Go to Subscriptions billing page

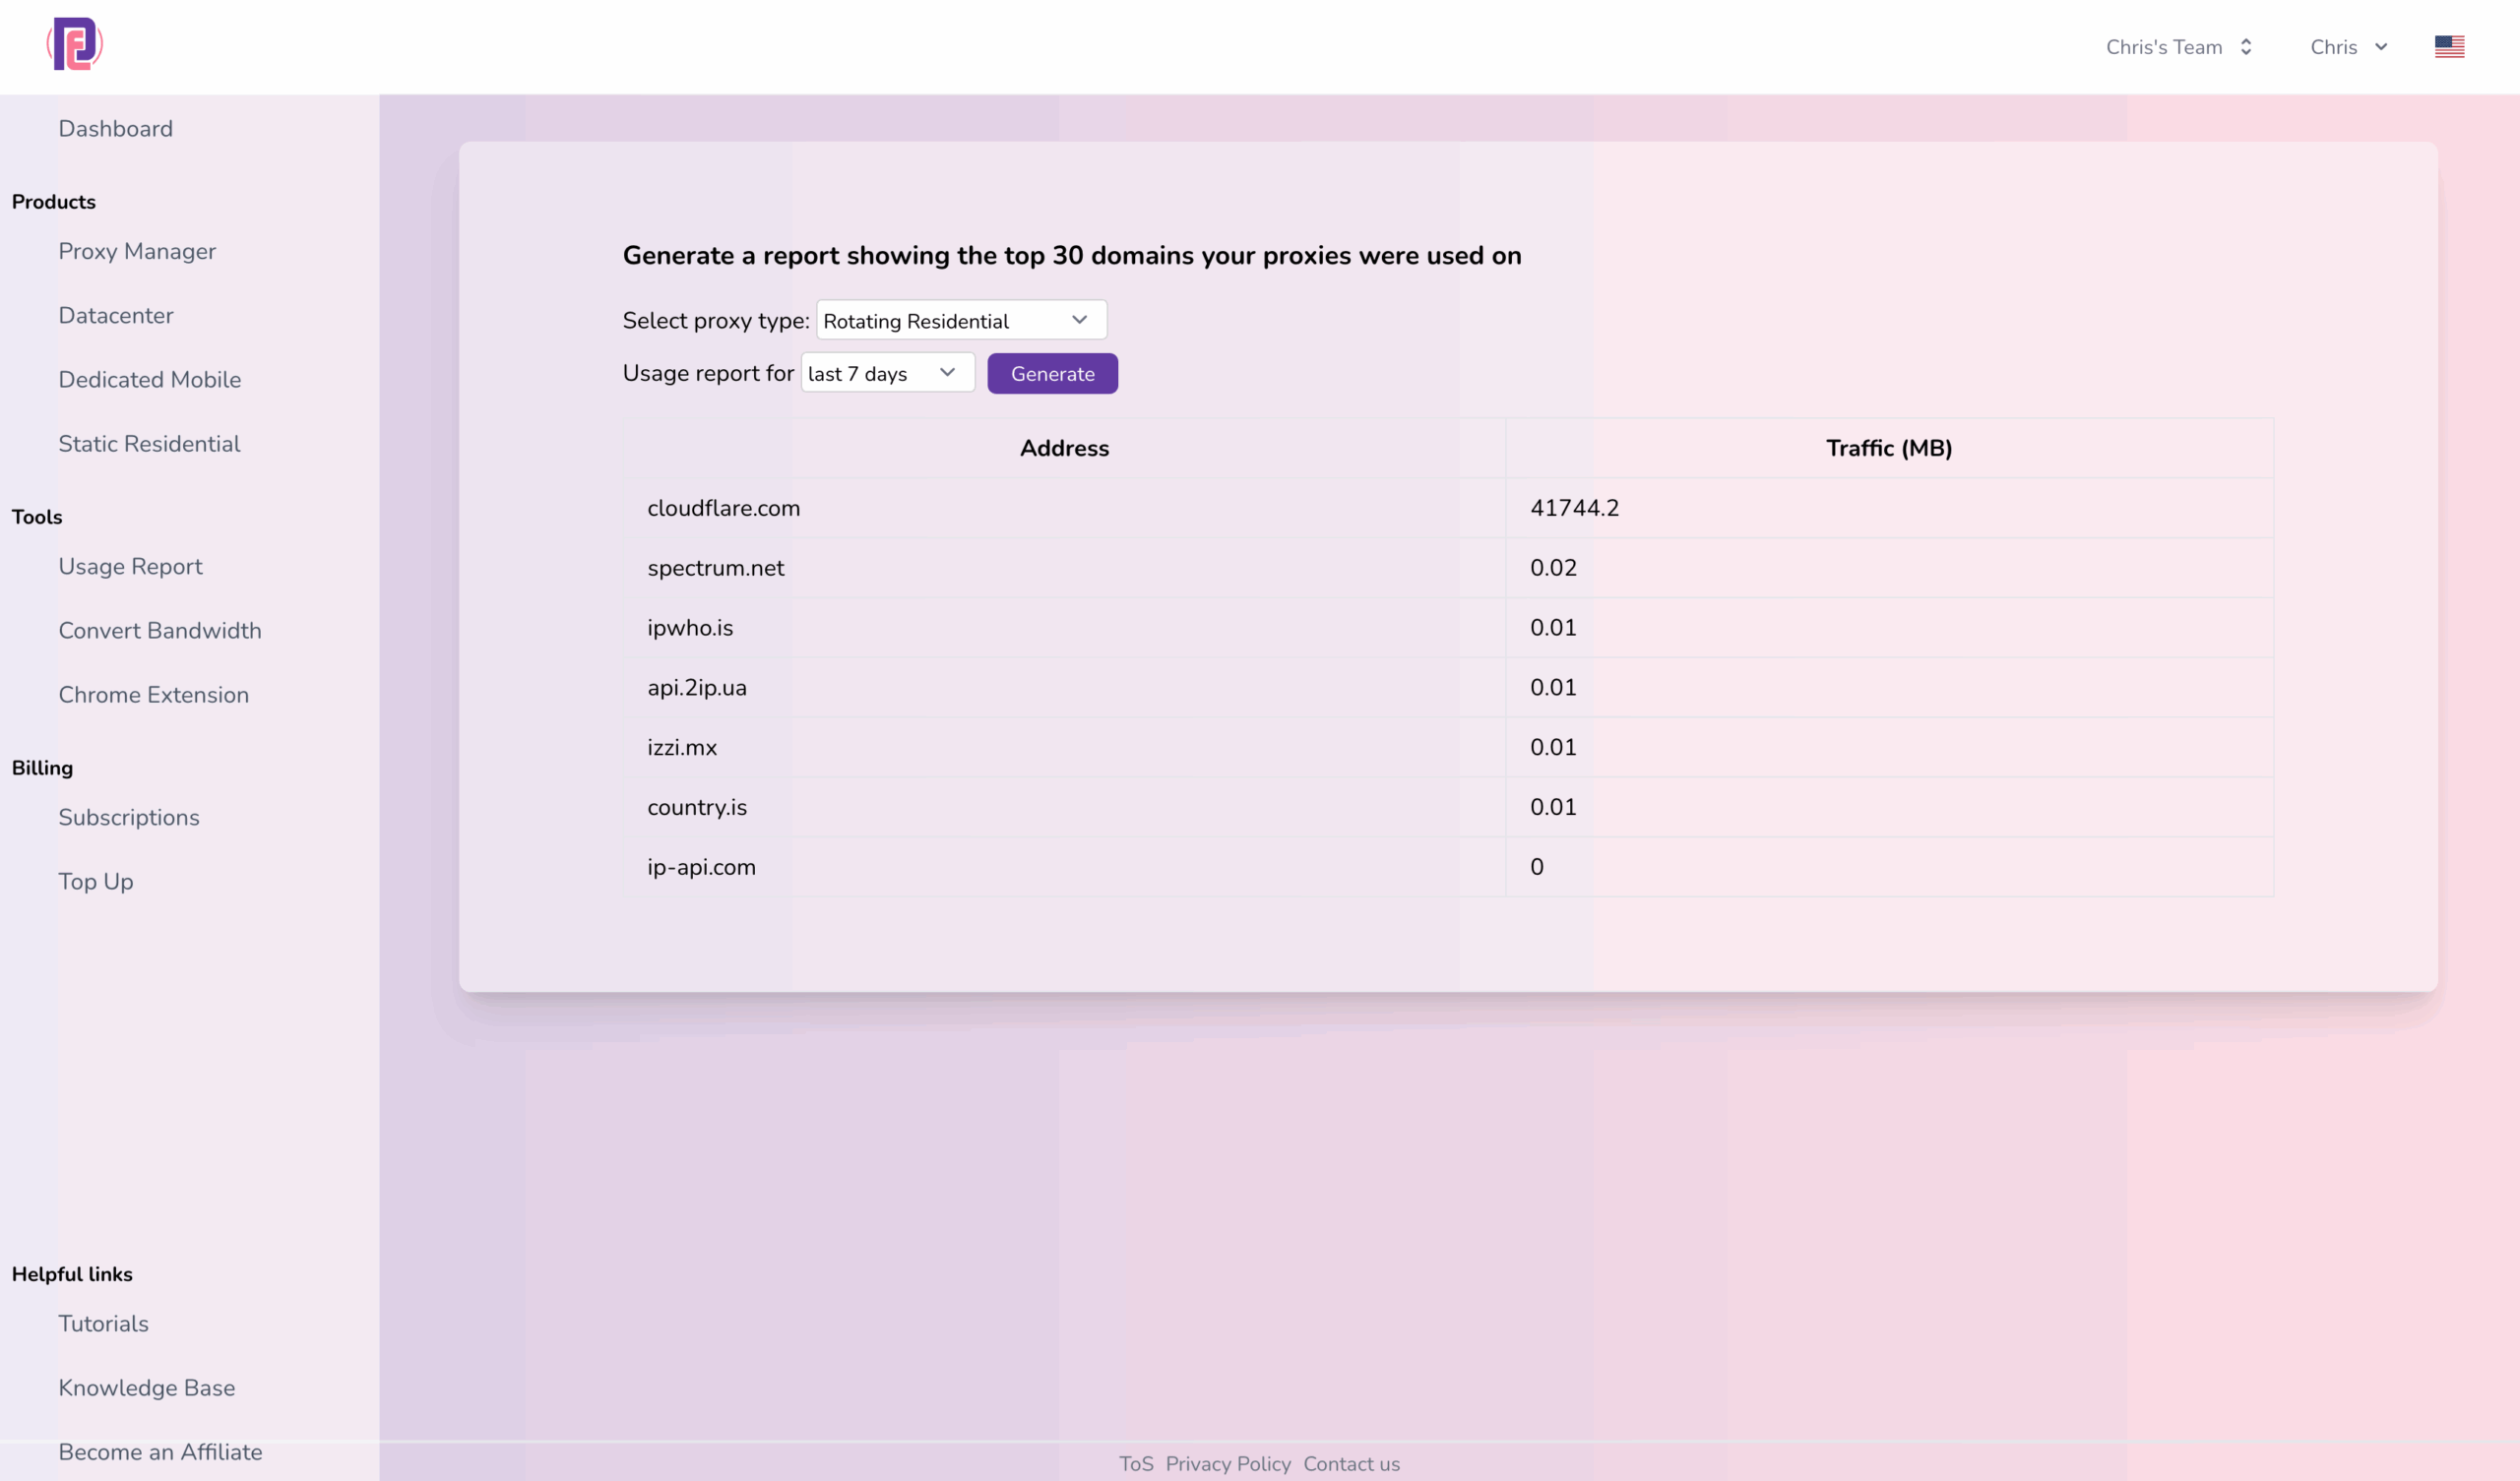129,817
